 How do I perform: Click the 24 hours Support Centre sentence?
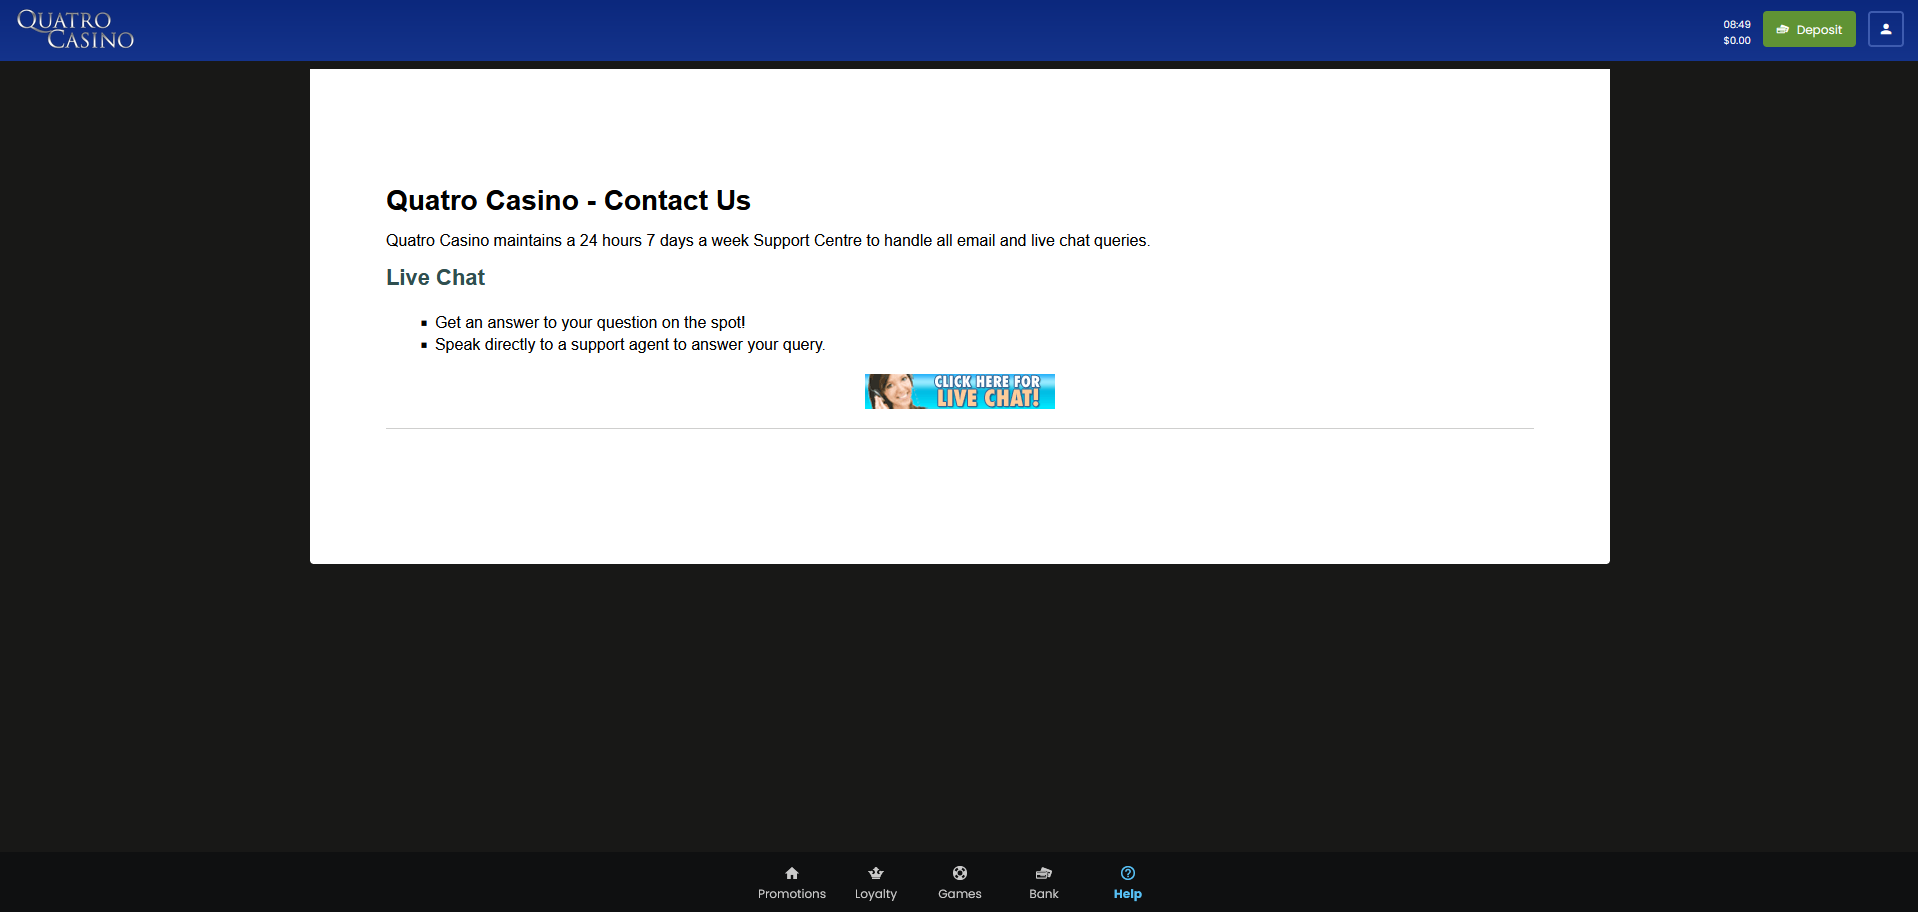768,241
